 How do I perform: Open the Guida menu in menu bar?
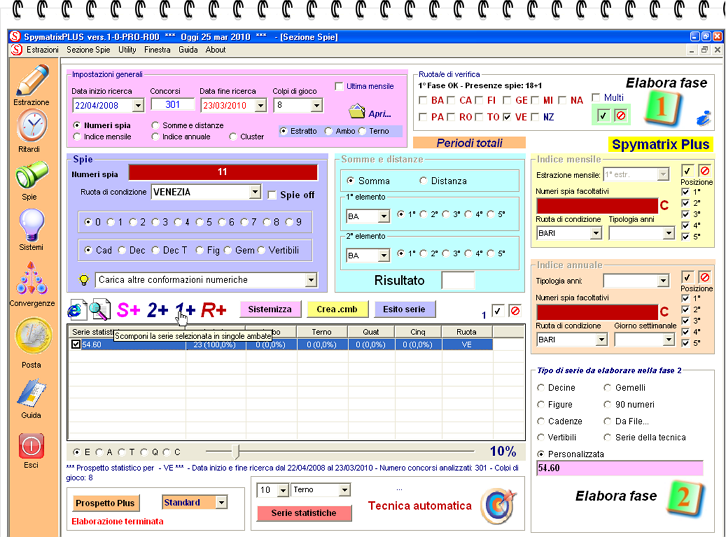pyautogui.click(x=188, y=50)
